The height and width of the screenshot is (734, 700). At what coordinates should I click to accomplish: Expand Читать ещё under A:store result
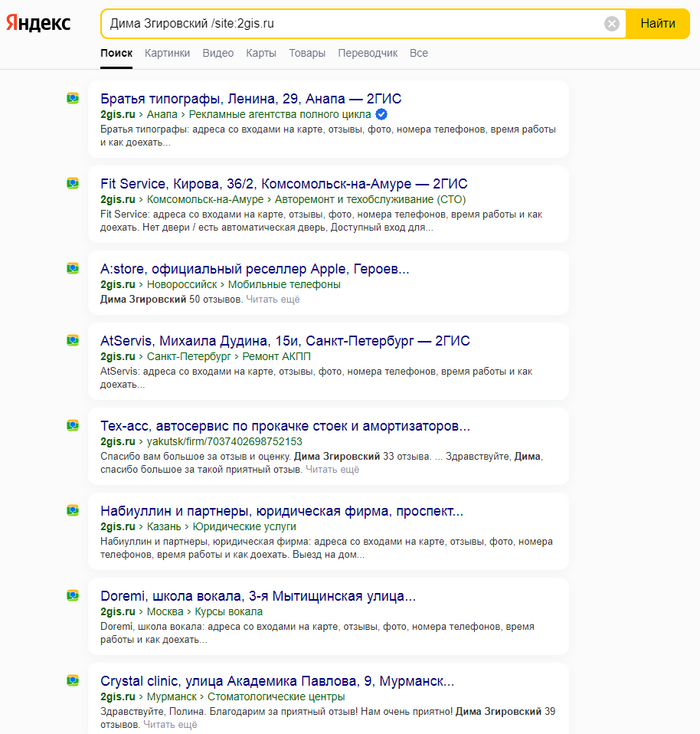(x=273, y=300)
